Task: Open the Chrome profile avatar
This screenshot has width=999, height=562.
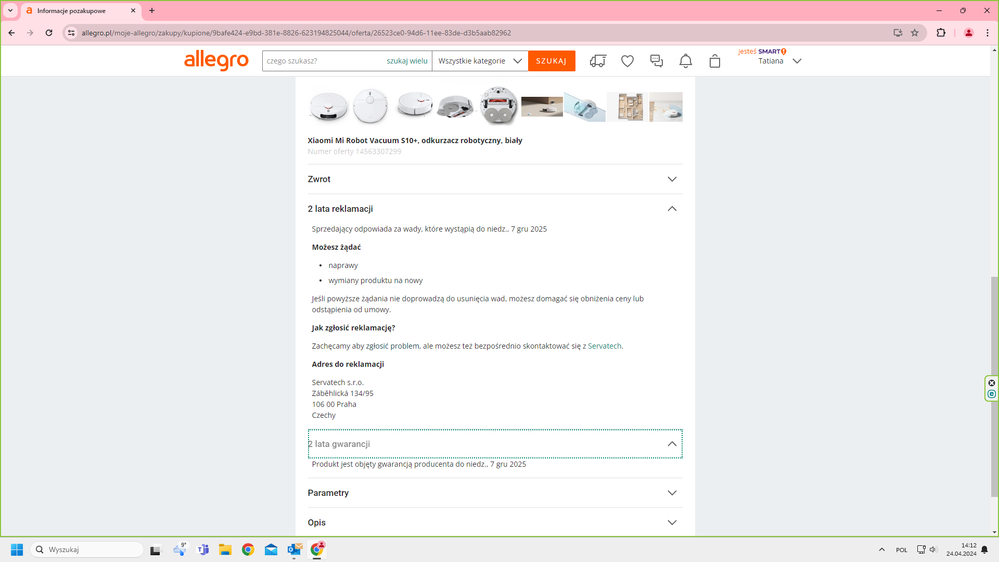Action: 968,32
